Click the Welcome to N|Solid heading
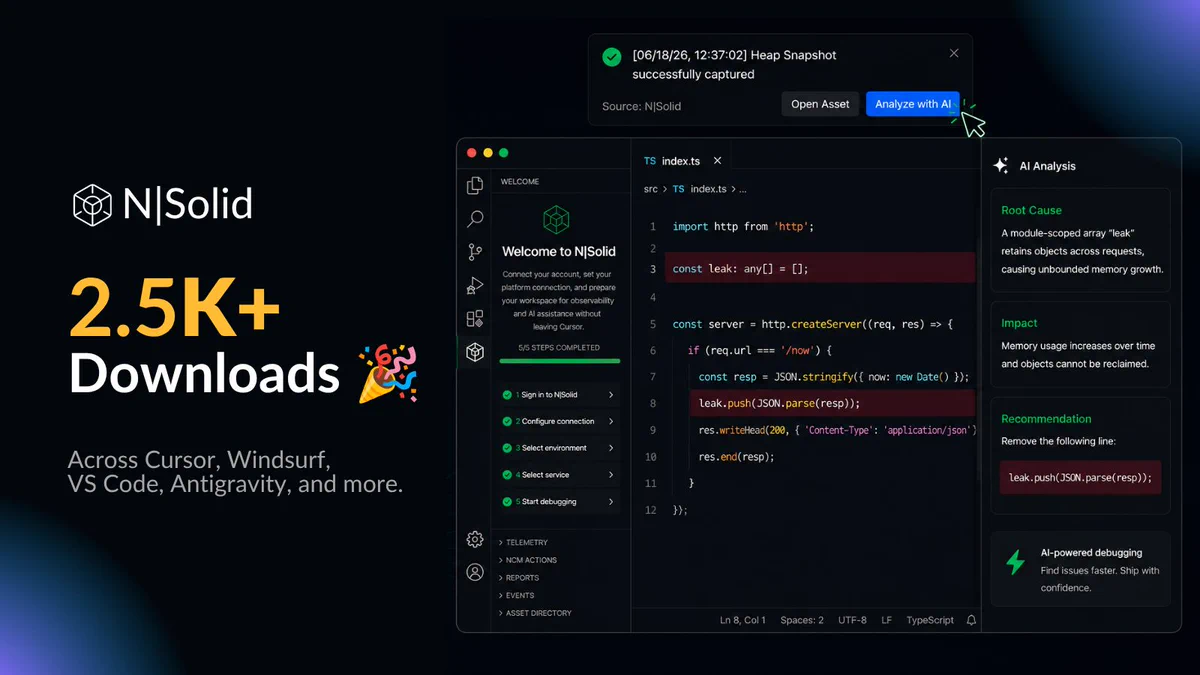The height and width of the screenshot is (675, 1200). 559,252
